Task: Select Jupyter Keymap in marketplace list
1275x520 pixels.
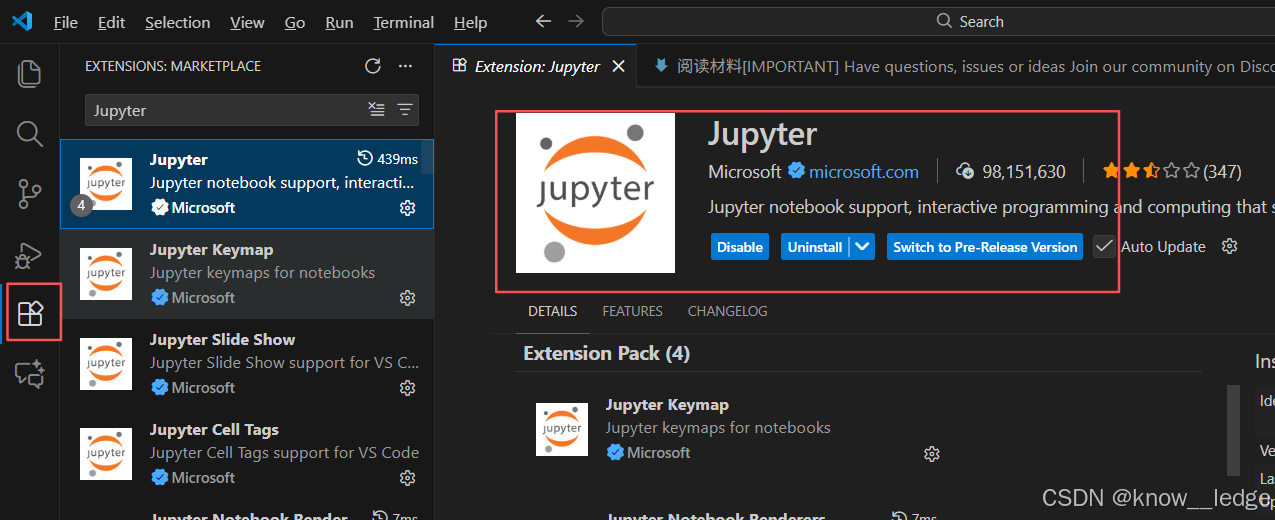Action: point(247,274)
